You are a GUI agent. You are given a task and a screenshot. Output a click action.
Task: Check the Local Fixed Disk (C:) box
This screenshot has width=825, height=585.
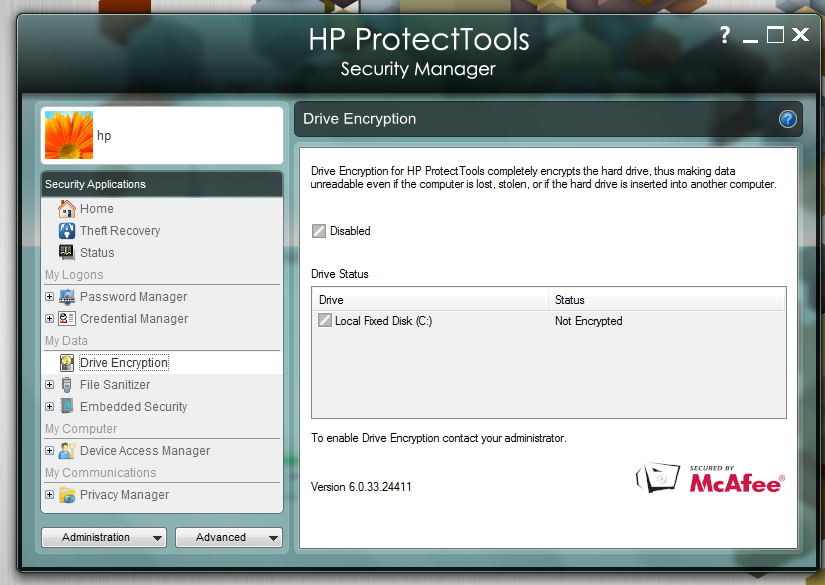[x=325, y=320]
